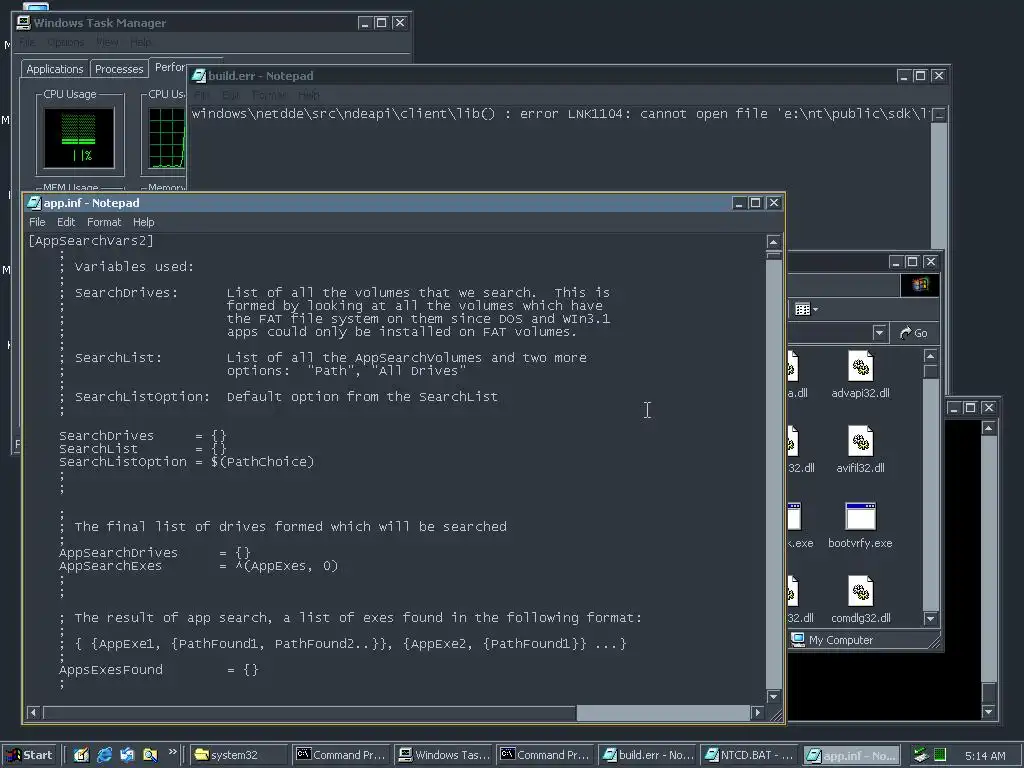Click scroll up arrow in Command Prompt window
The height and width of the screenshot is (768, 1024).
pos(989,428)
